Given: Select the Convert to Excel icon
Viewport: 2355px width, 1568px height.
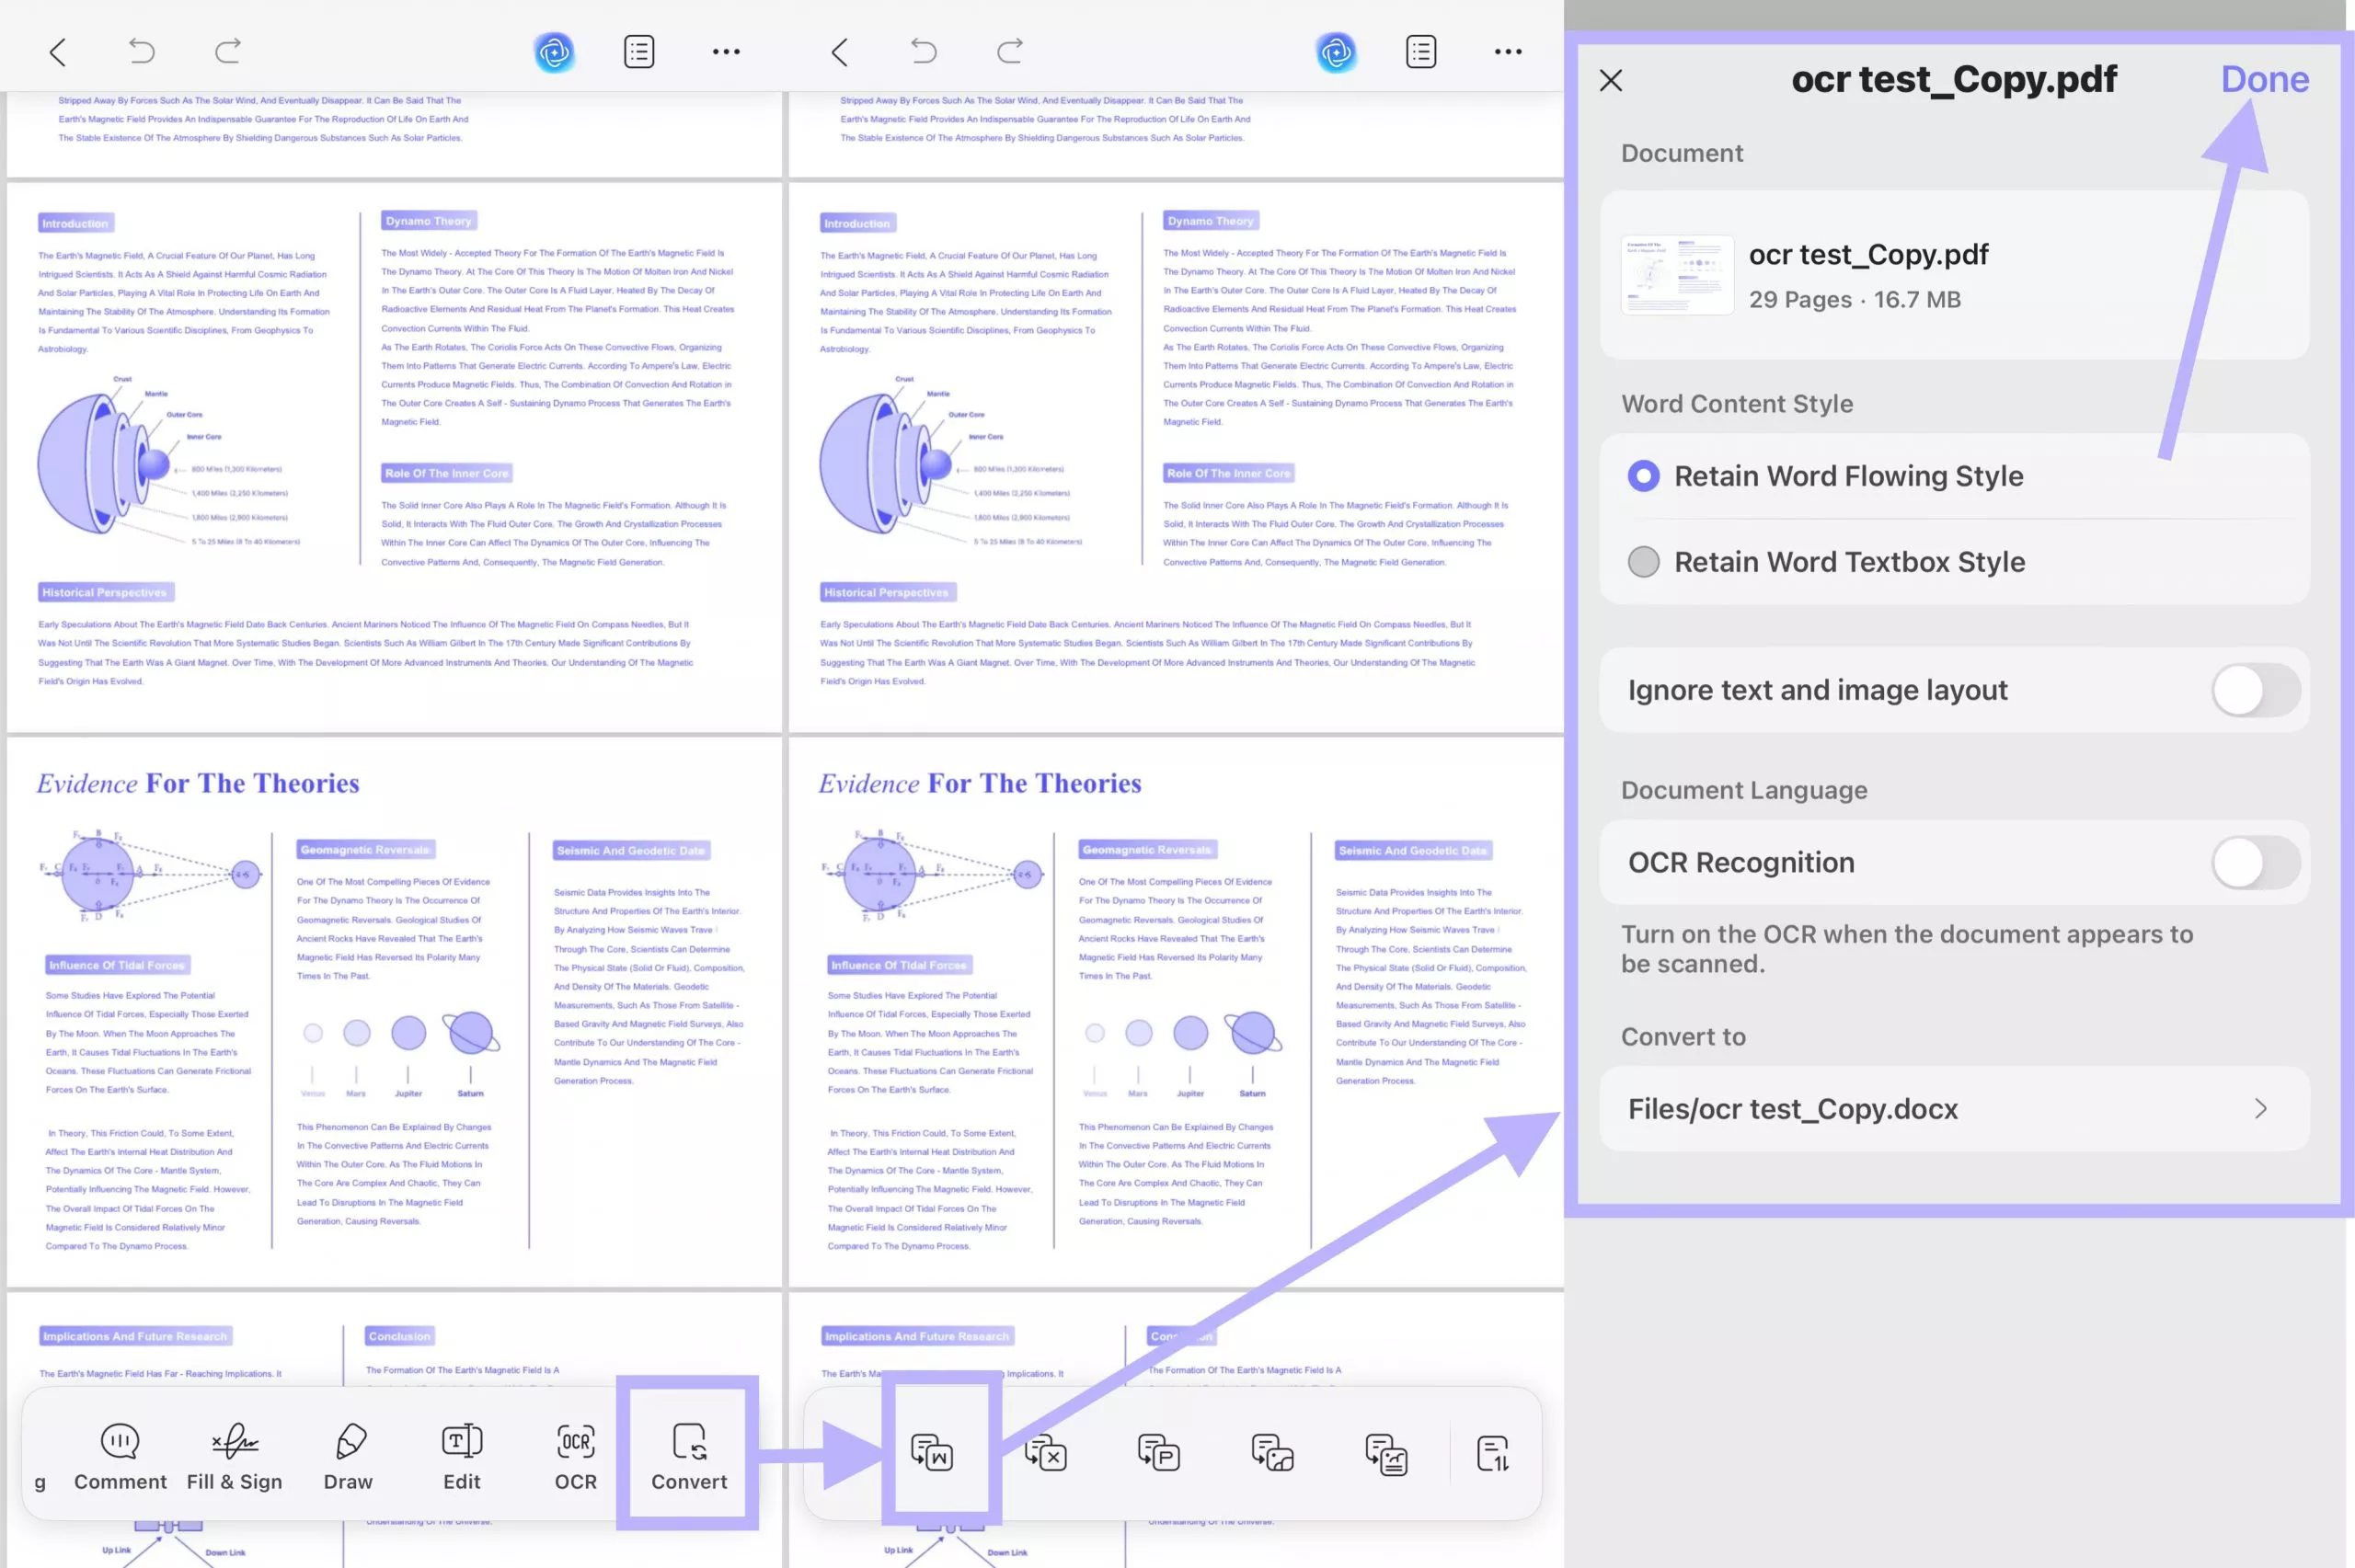Looking at the screenshot, I should click(x=1046, y=1452).
